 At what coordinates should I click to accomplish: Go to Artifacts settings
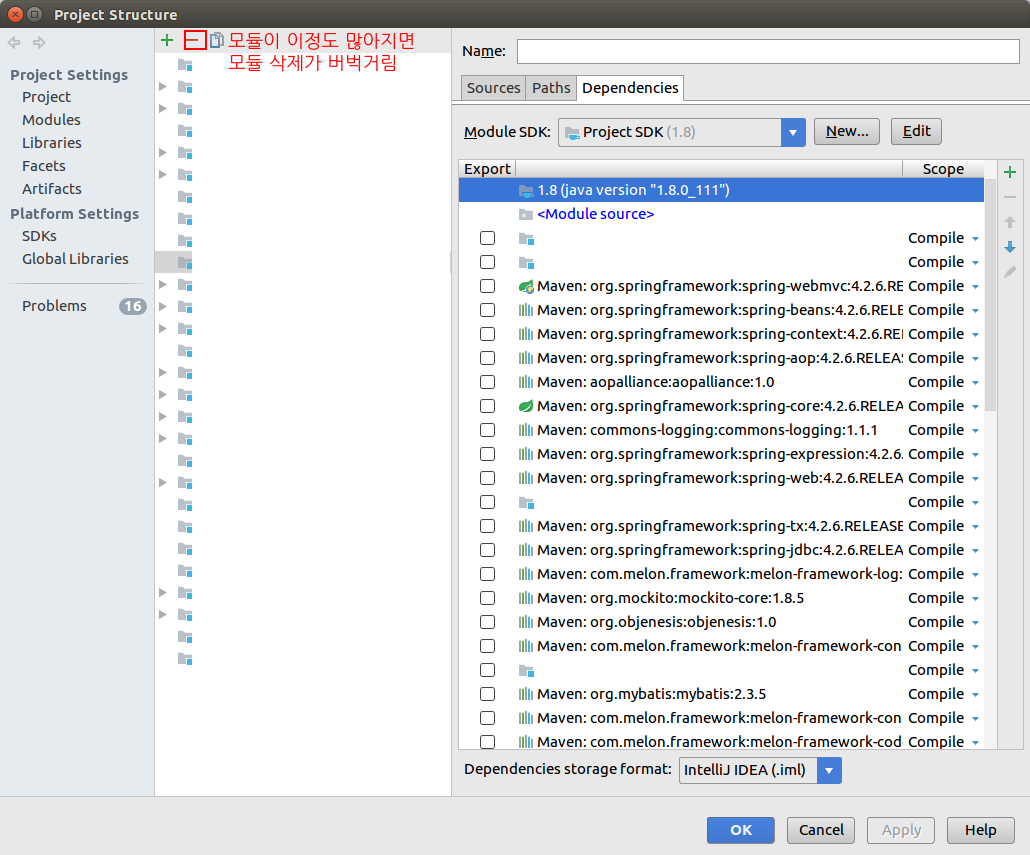tap(52, 189)
